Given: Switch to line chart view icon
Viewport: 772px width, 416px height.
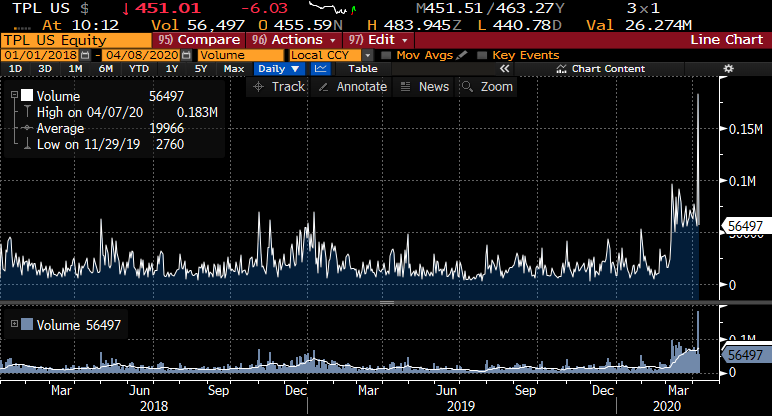Looking at the screenshot, I should pyautogui.click(x=321, y=69).
